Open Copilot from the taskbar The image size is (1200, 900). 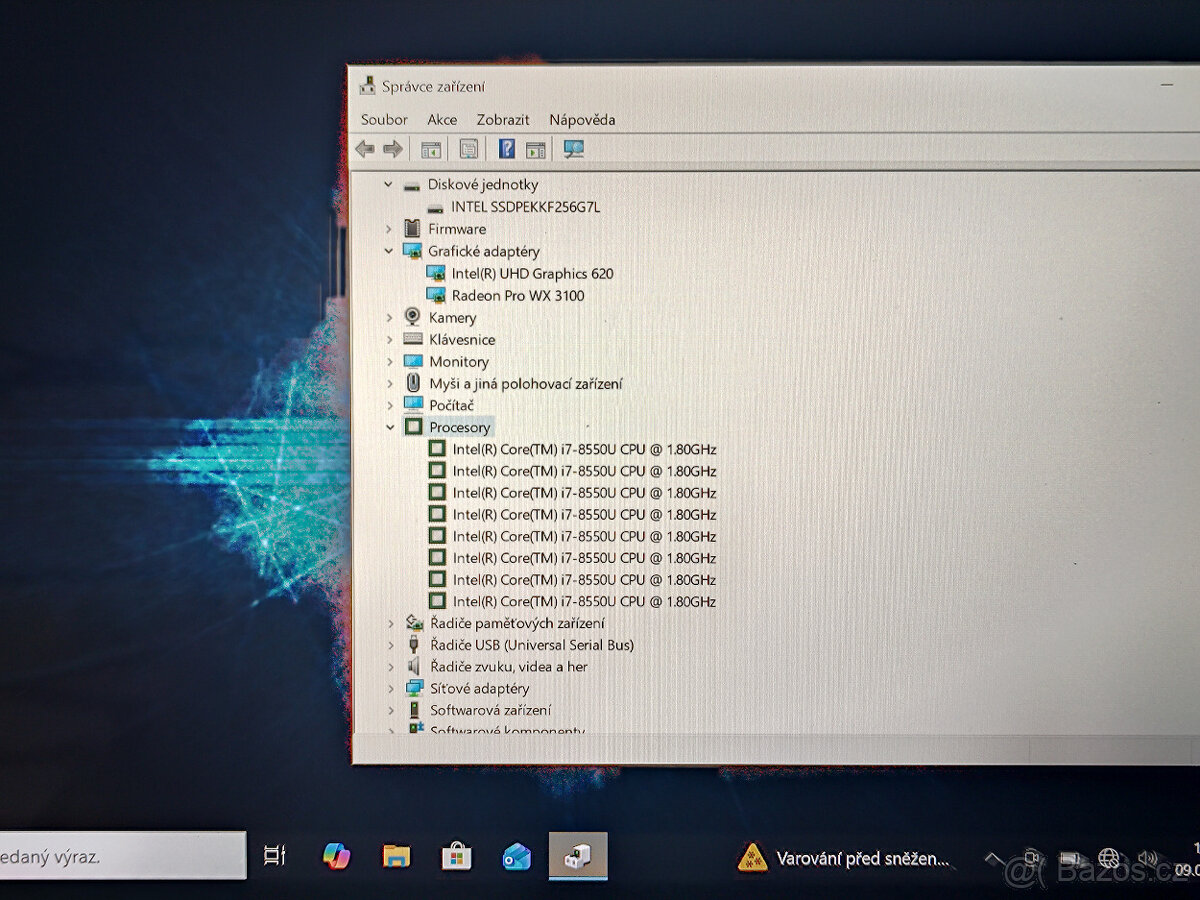click(336, 856)
